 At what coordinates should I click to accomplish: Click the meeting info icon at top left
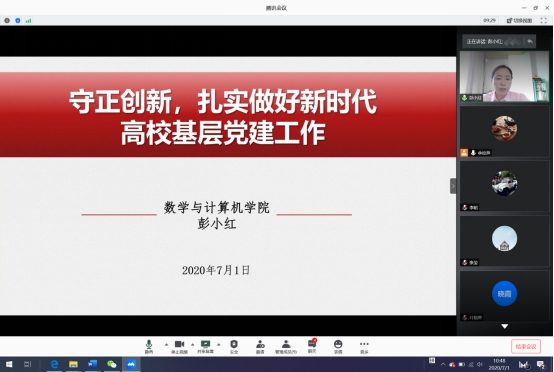pos(7,20)
